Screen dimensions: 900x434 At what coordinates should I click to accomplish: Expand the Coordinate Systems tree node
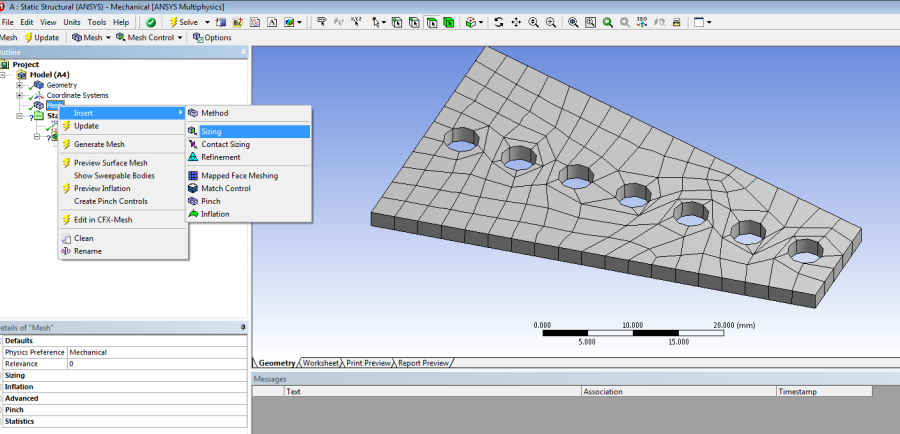pos(20,95)
